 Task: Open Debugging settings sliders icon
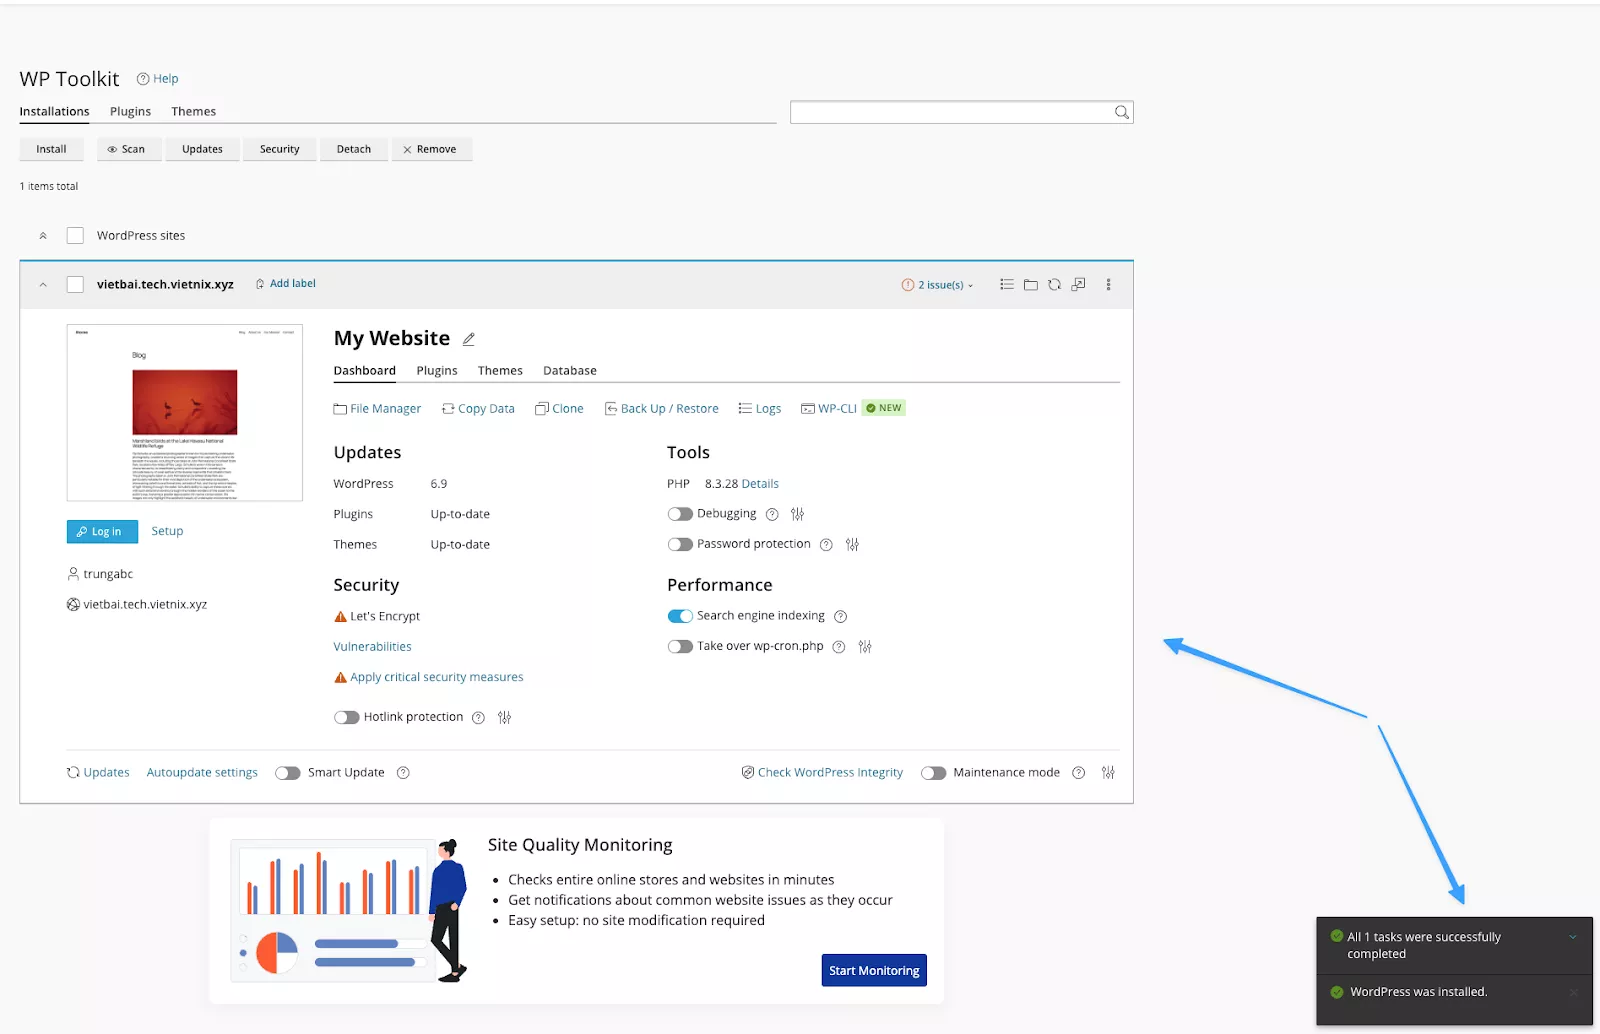point(797,514)
